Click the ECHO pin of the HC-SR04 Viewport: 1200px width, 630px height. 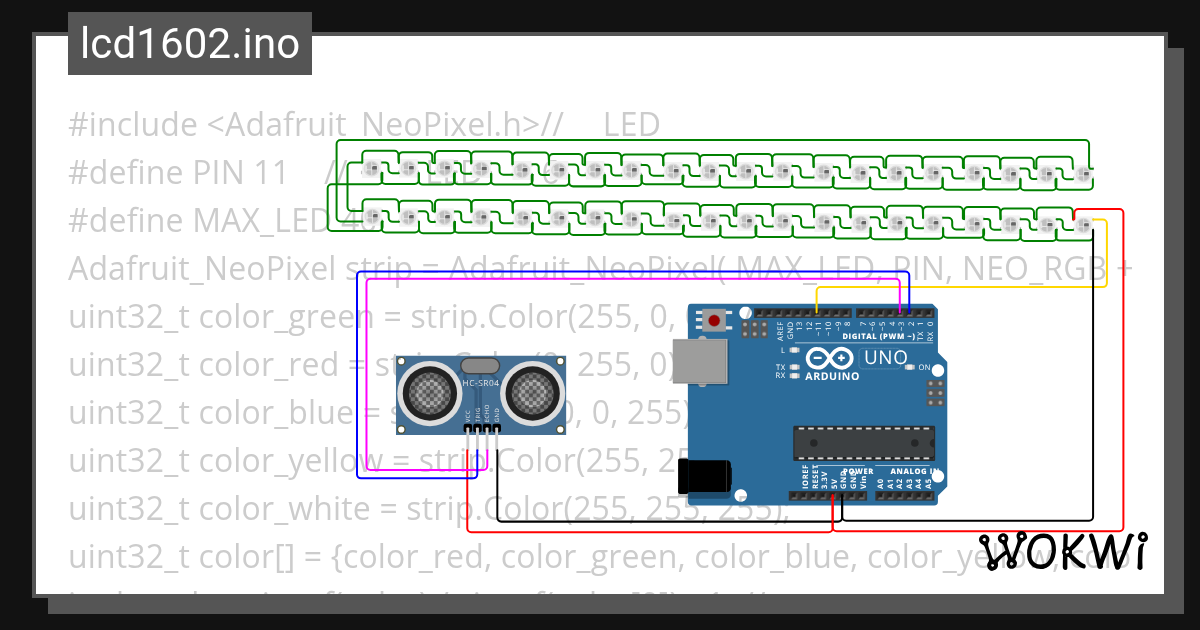487,428
